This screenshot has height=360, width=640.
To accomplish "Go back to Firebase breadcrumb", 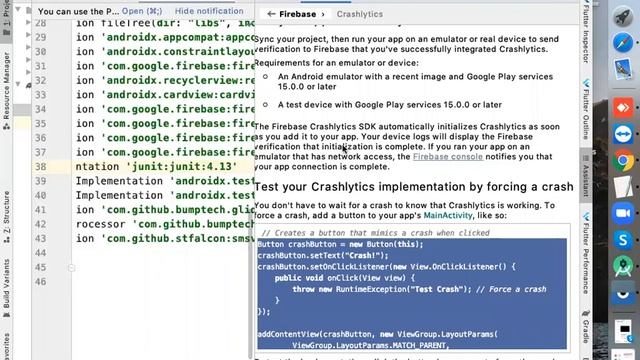I will click(x=297, y=14).
